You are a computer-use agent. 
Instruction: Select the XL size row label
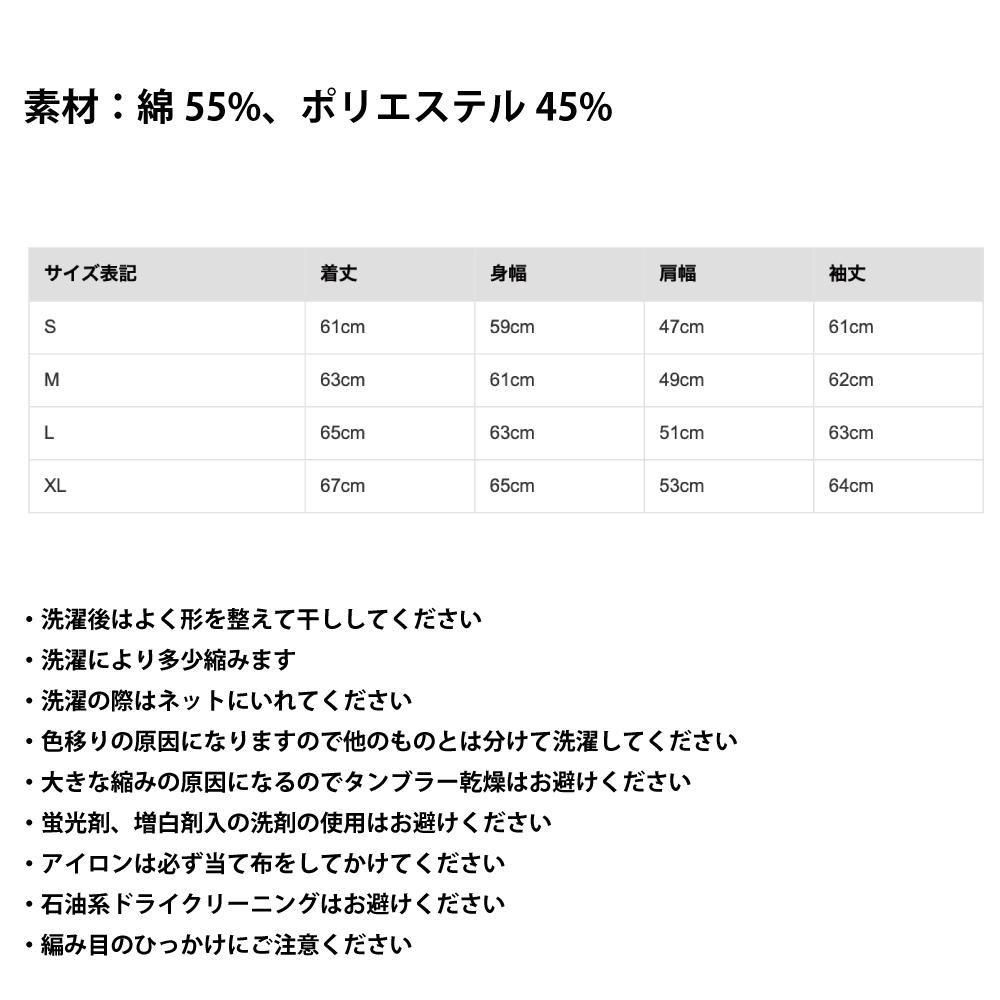[x=55, y=486]
